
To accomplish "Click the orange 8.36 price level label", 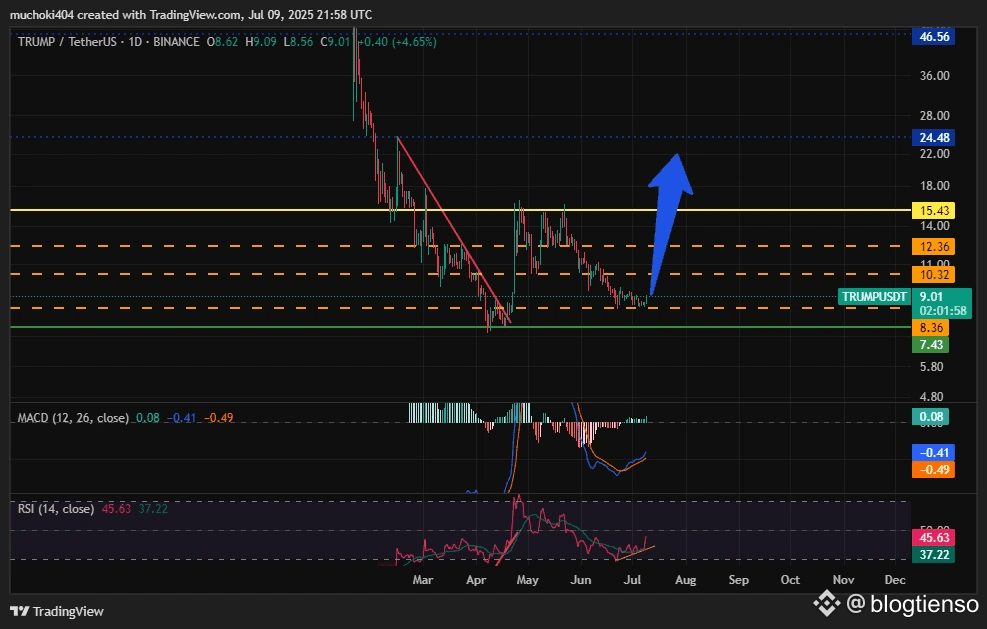I will click(930, 327).
